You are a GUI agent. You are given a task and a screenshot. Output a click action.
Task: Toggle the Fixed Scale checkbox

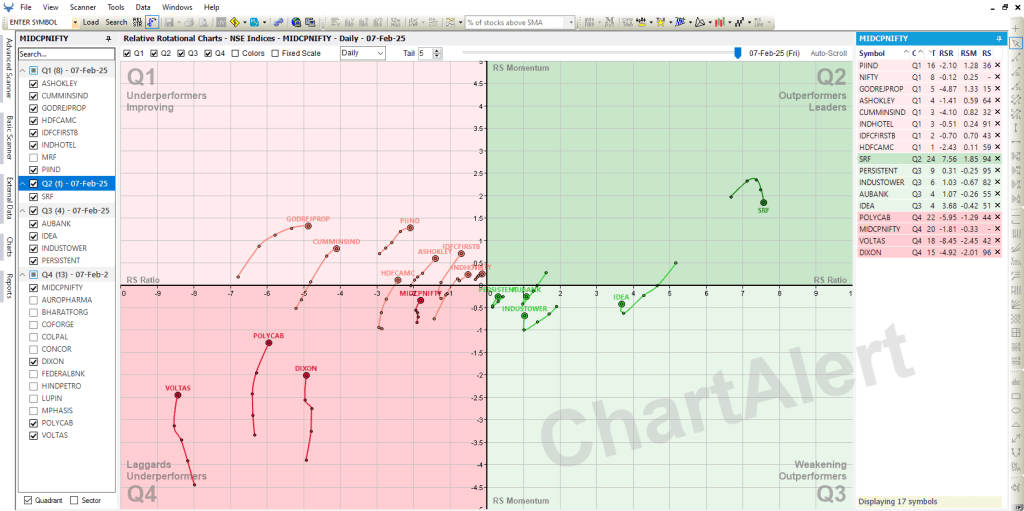[x=276, y=53]
